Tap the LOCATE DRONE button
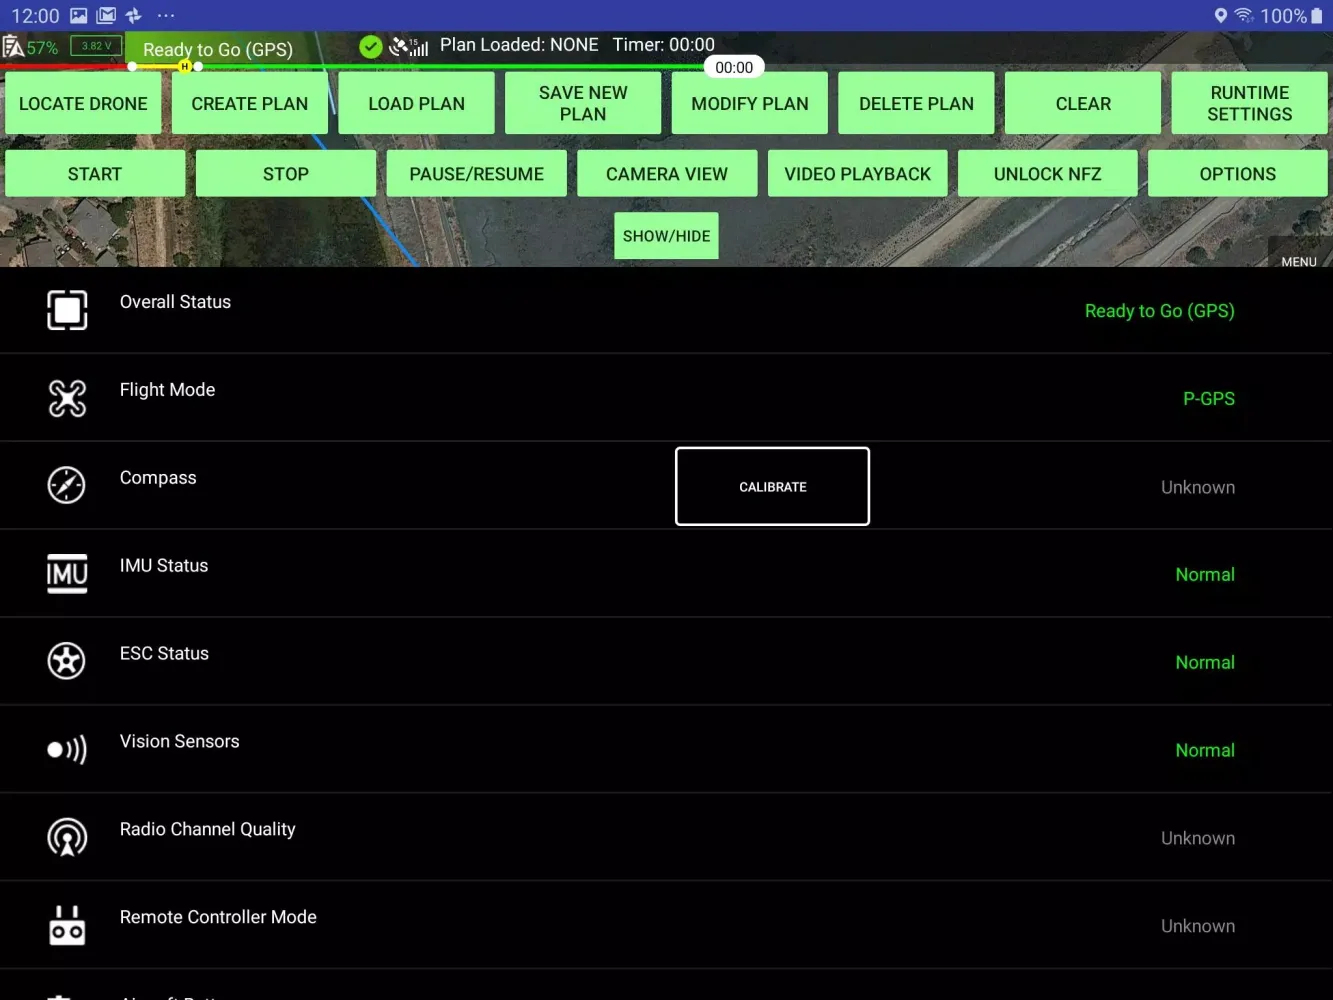The height and width of the screenshot is (1000, 1333). [x=83, y=103]
